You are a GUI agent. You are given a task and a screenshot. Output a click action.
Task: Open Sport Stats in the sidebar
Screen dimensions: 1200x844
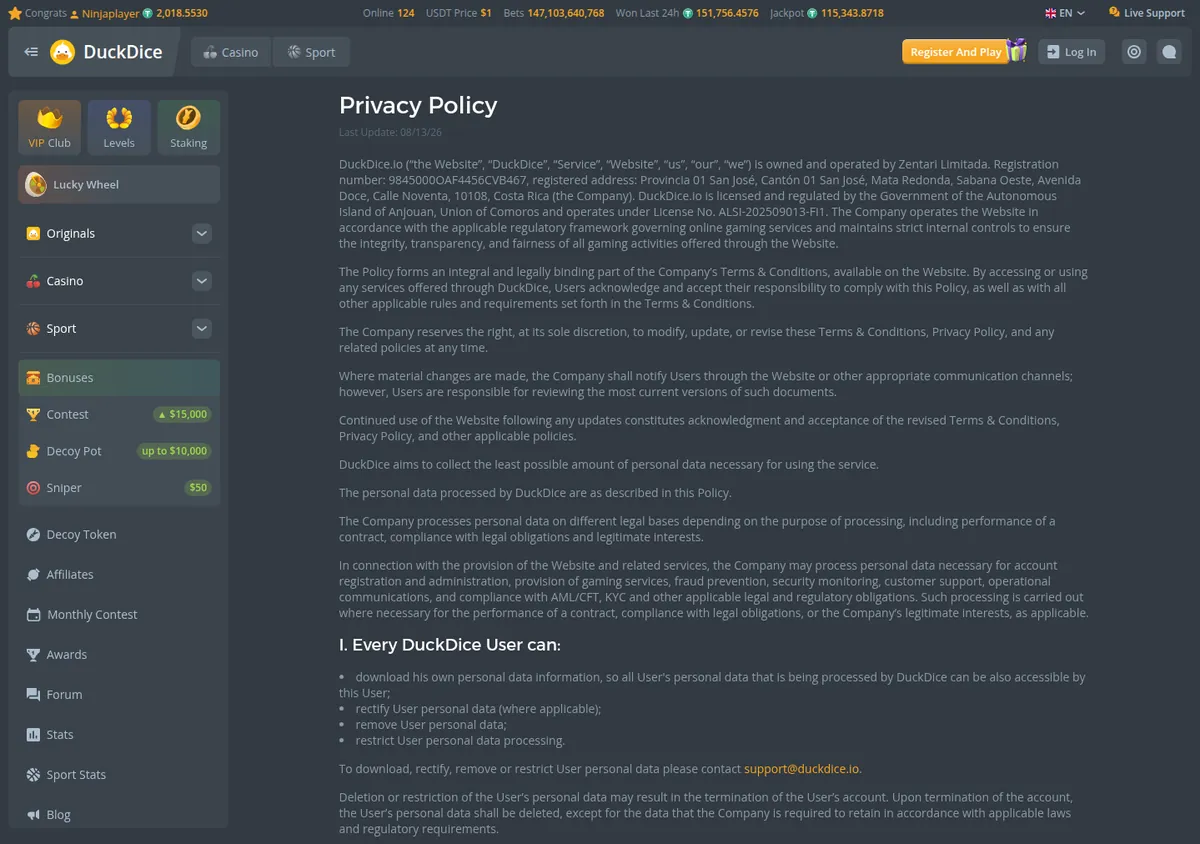(x=119, y=775)
